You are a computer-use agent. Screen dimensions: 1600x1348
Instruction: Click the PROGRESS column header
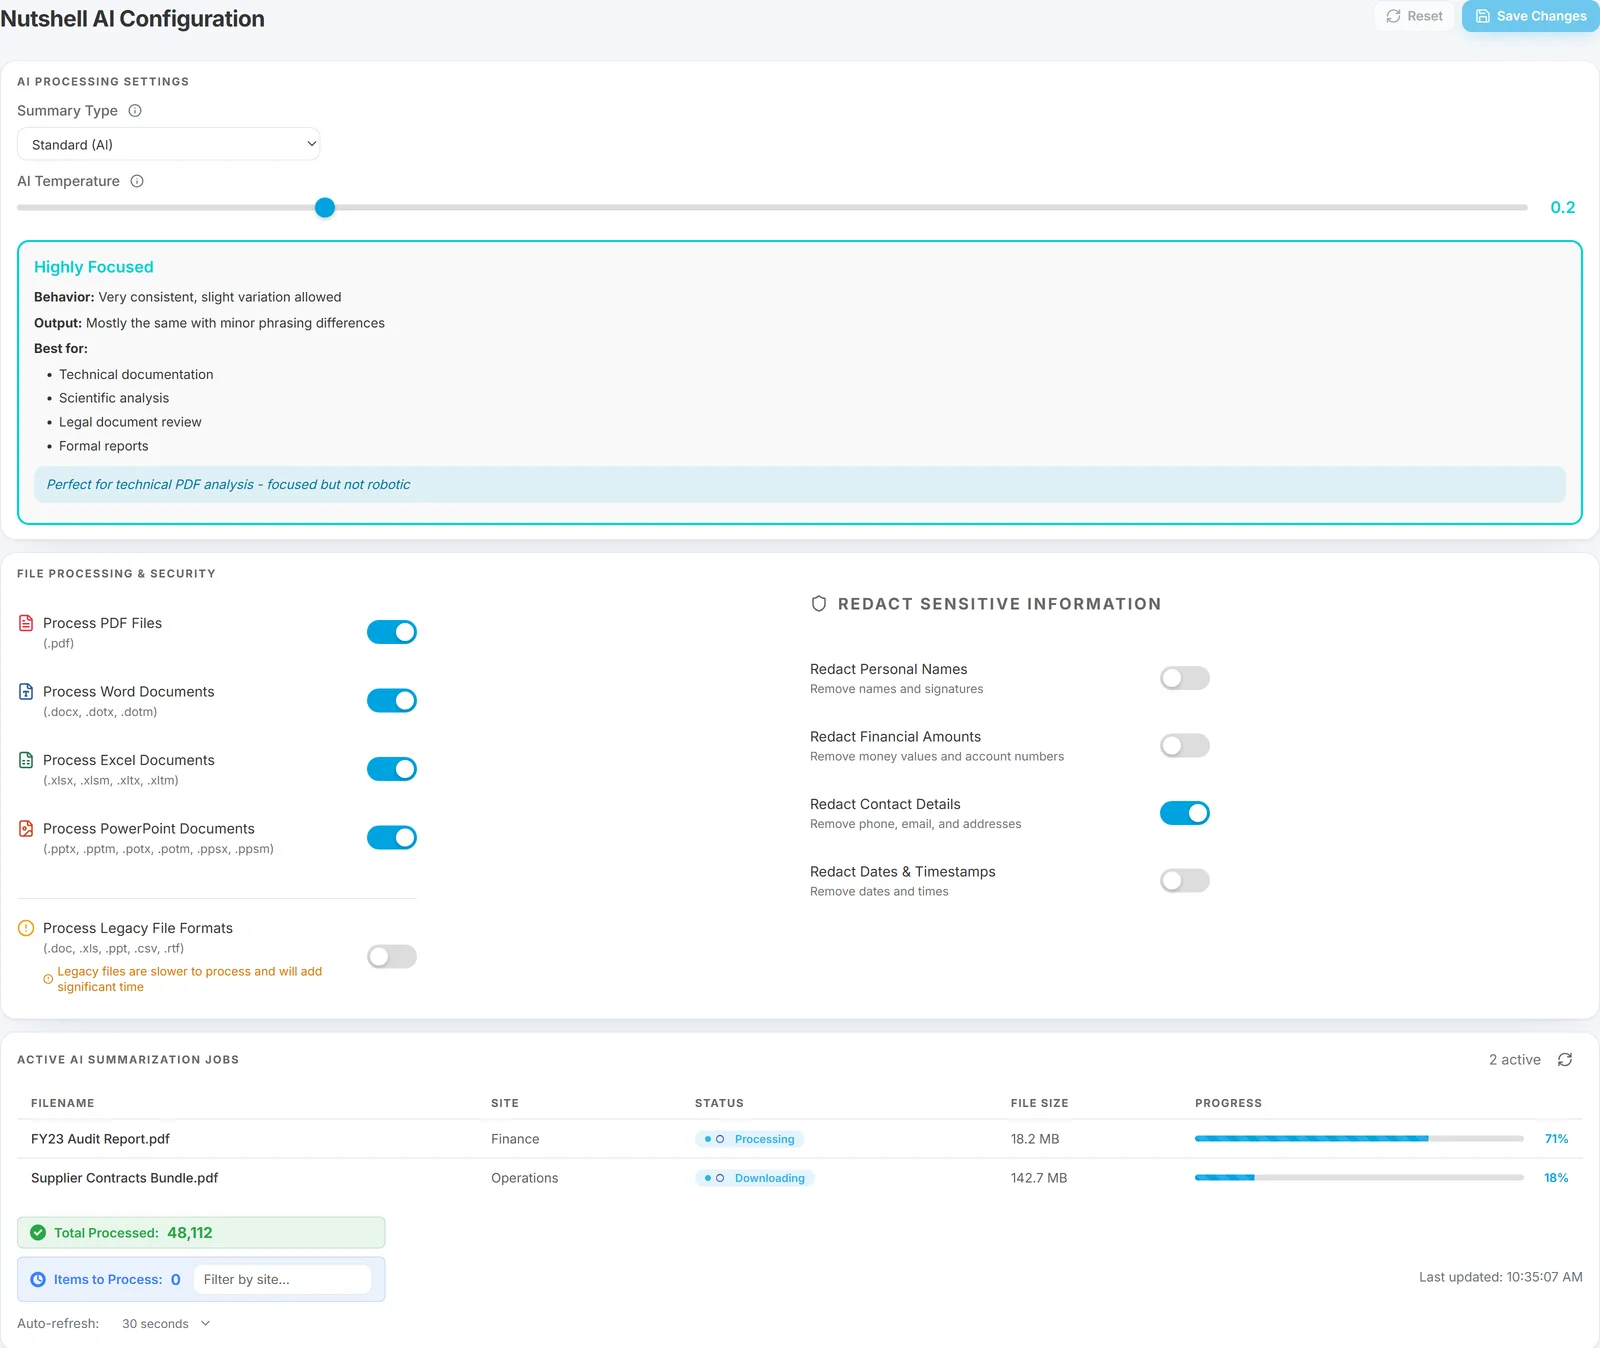click(x=1228, y=1103)
